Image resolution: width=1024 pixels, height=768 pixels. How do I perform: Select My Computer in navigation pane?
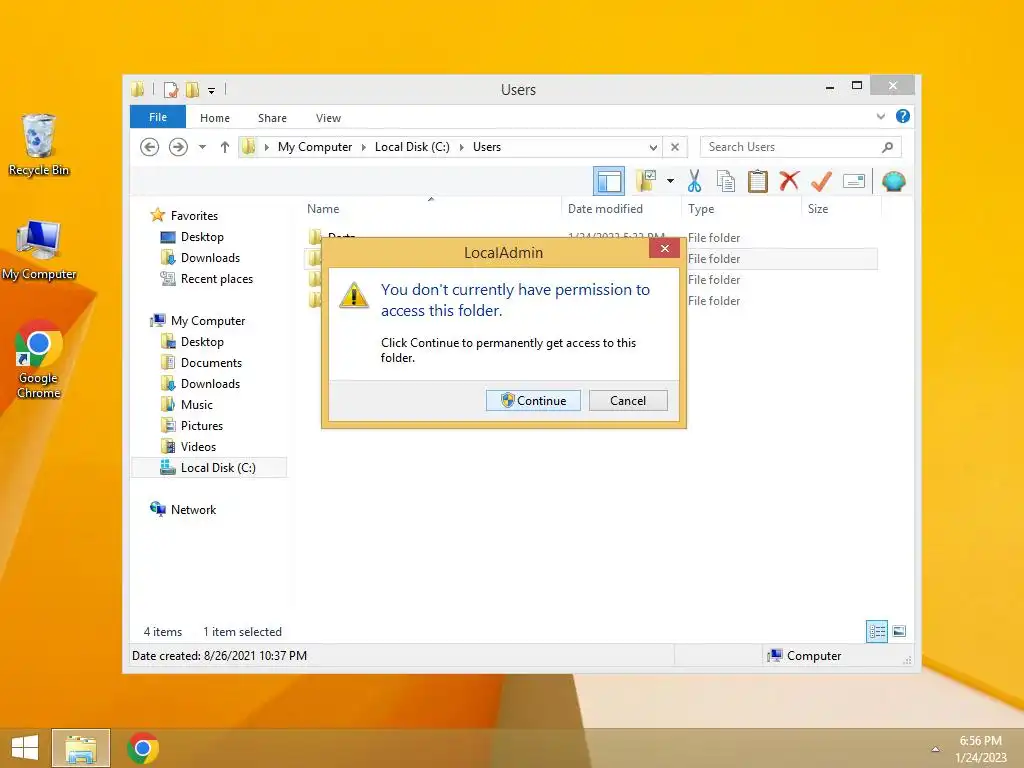click(208, 321)
